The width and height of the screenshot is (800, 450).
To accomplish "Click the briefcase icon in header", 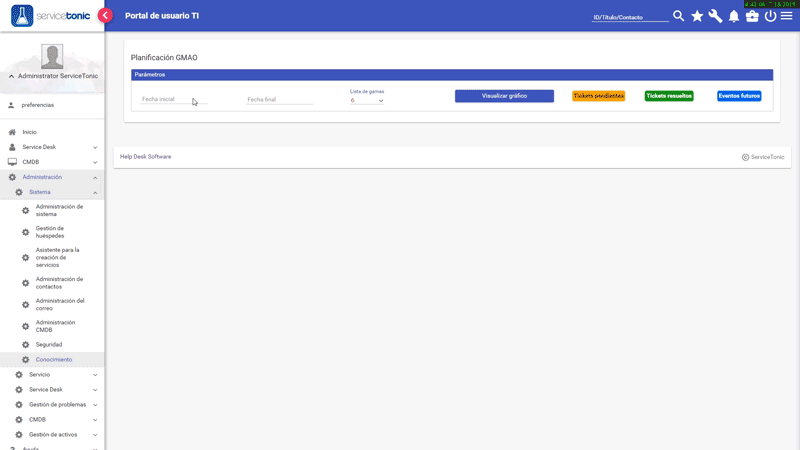I will tap(752, 16).
